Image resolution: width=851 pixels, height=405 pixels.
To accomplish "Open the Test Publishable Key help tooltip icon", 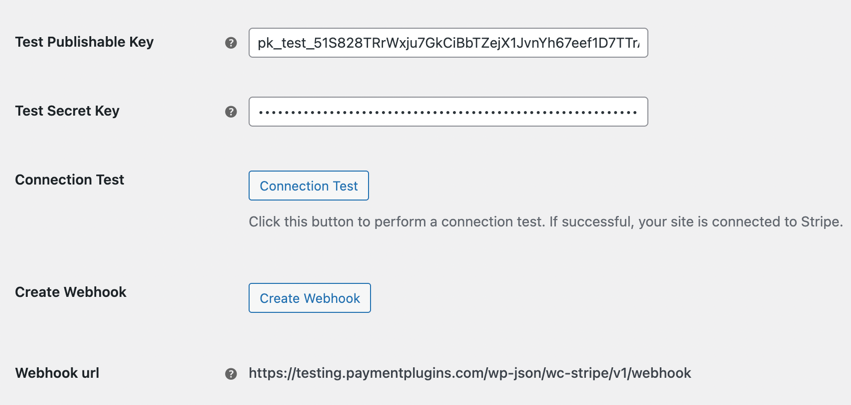I will click(x=231, y=43).
